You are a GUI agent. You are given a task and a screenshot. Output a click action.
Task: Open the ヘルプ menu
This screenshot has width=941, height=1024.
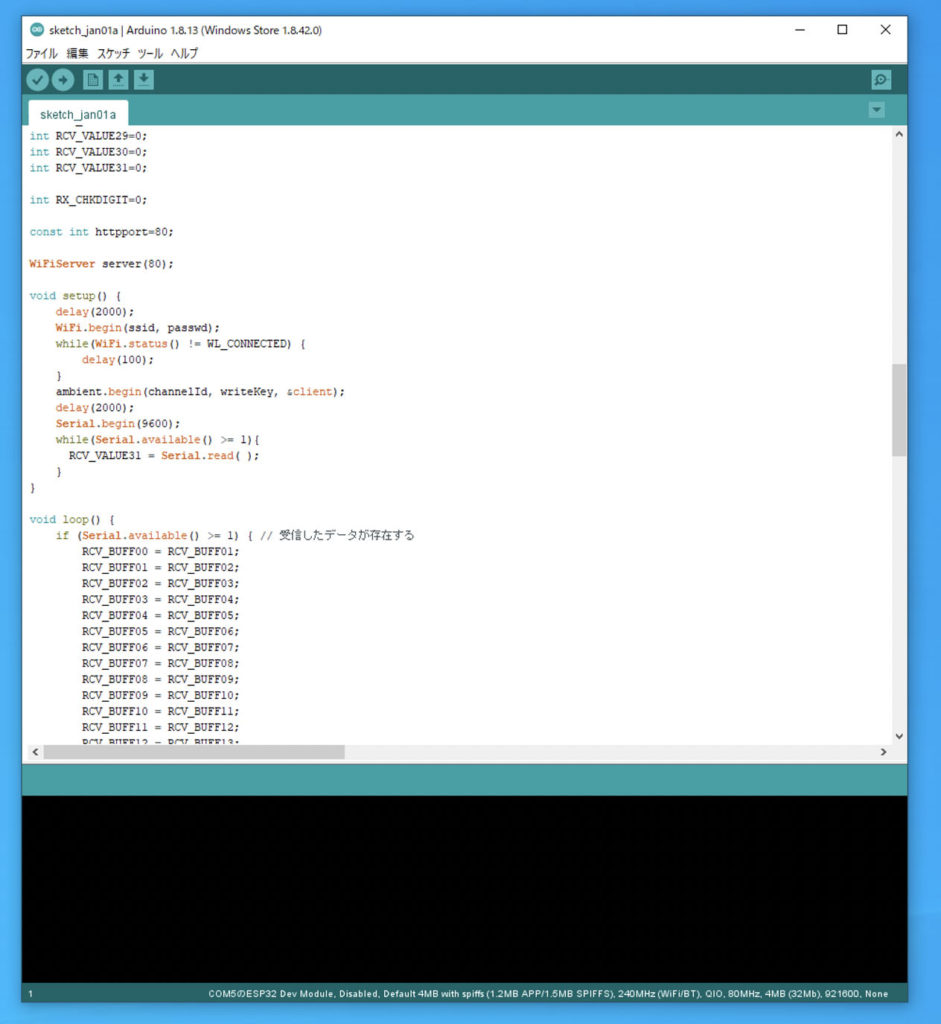(184, 54)
